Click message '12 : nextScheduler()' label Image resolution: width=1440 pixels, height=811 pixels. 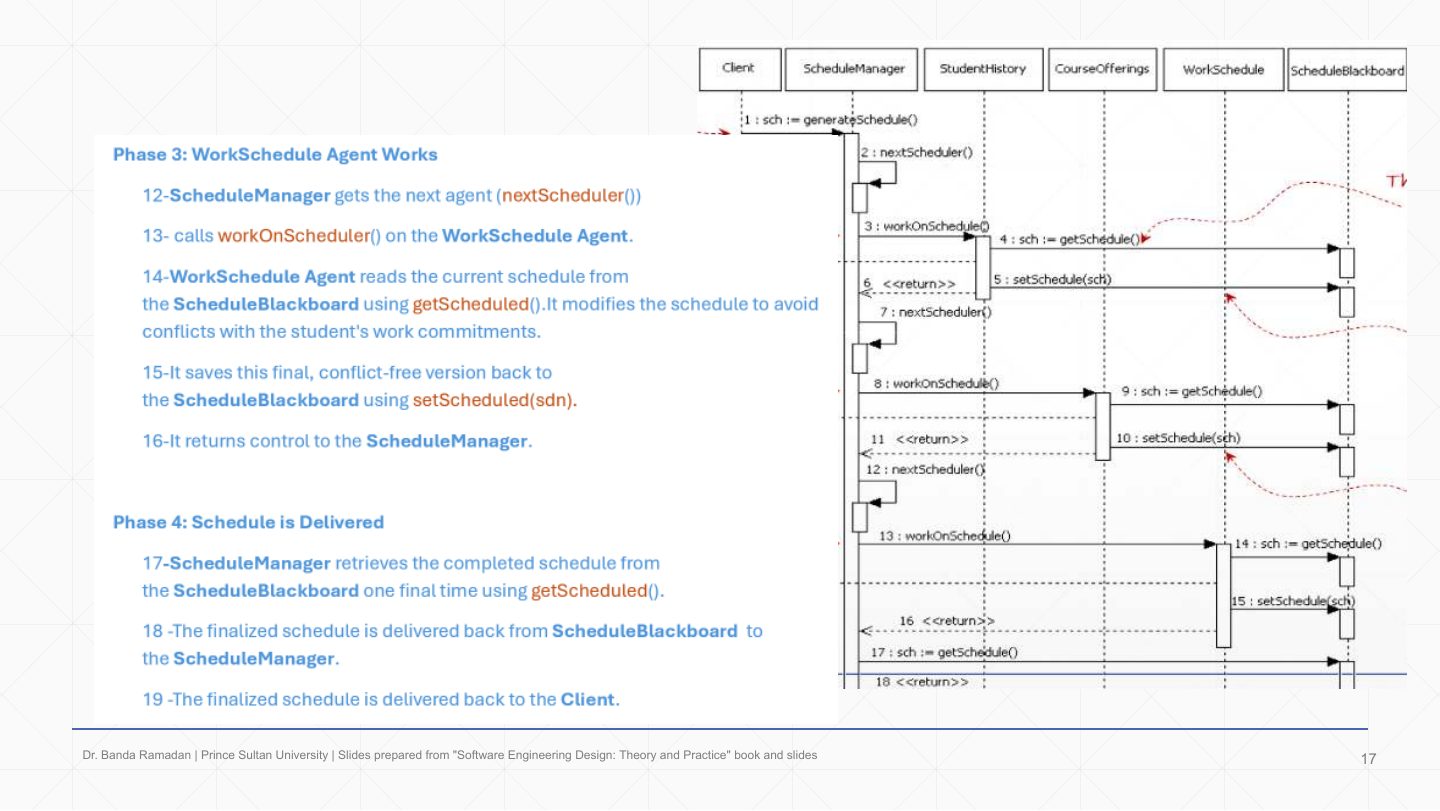coord(926,469)
